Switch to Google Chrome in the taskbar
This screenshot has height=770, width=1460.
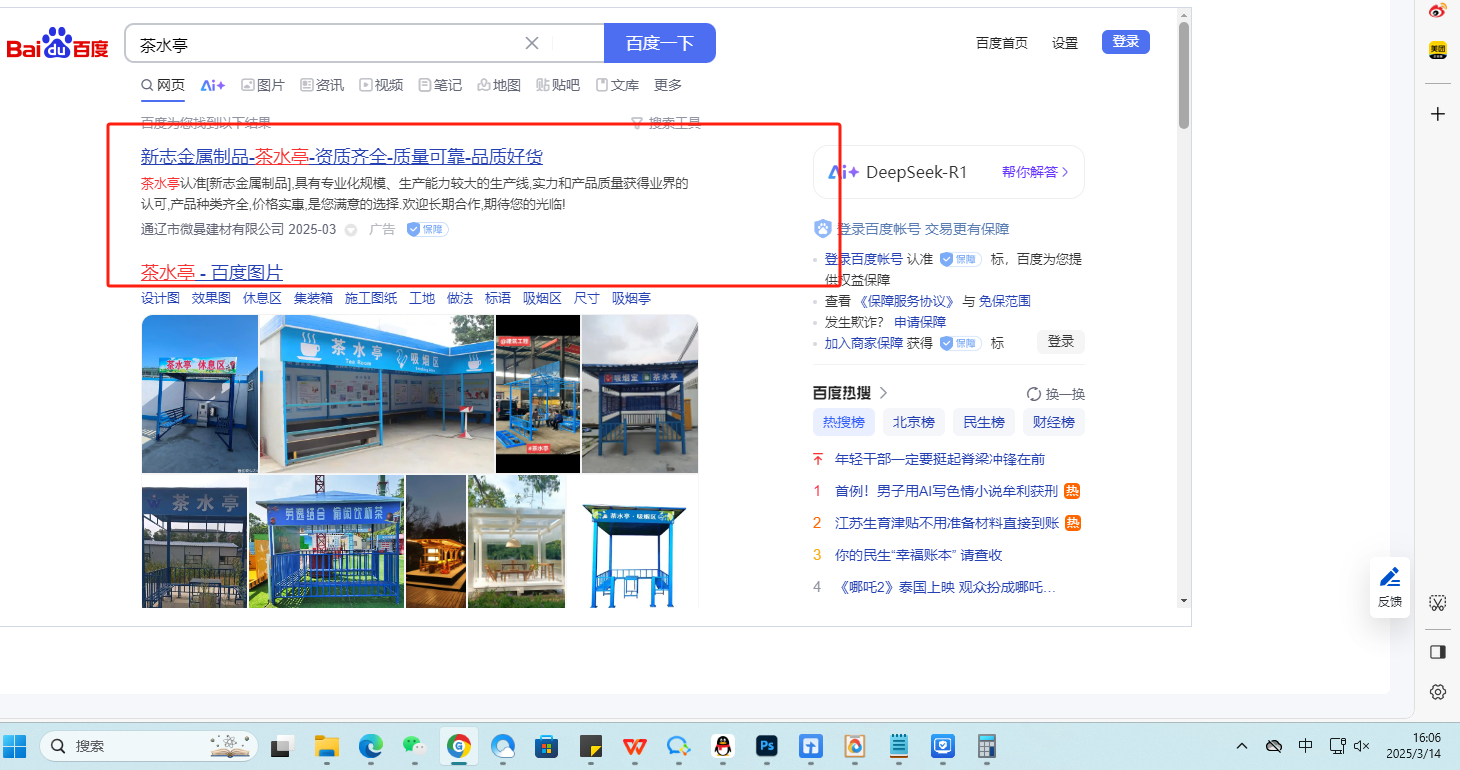pyautogui.click(x=459, y=746)
